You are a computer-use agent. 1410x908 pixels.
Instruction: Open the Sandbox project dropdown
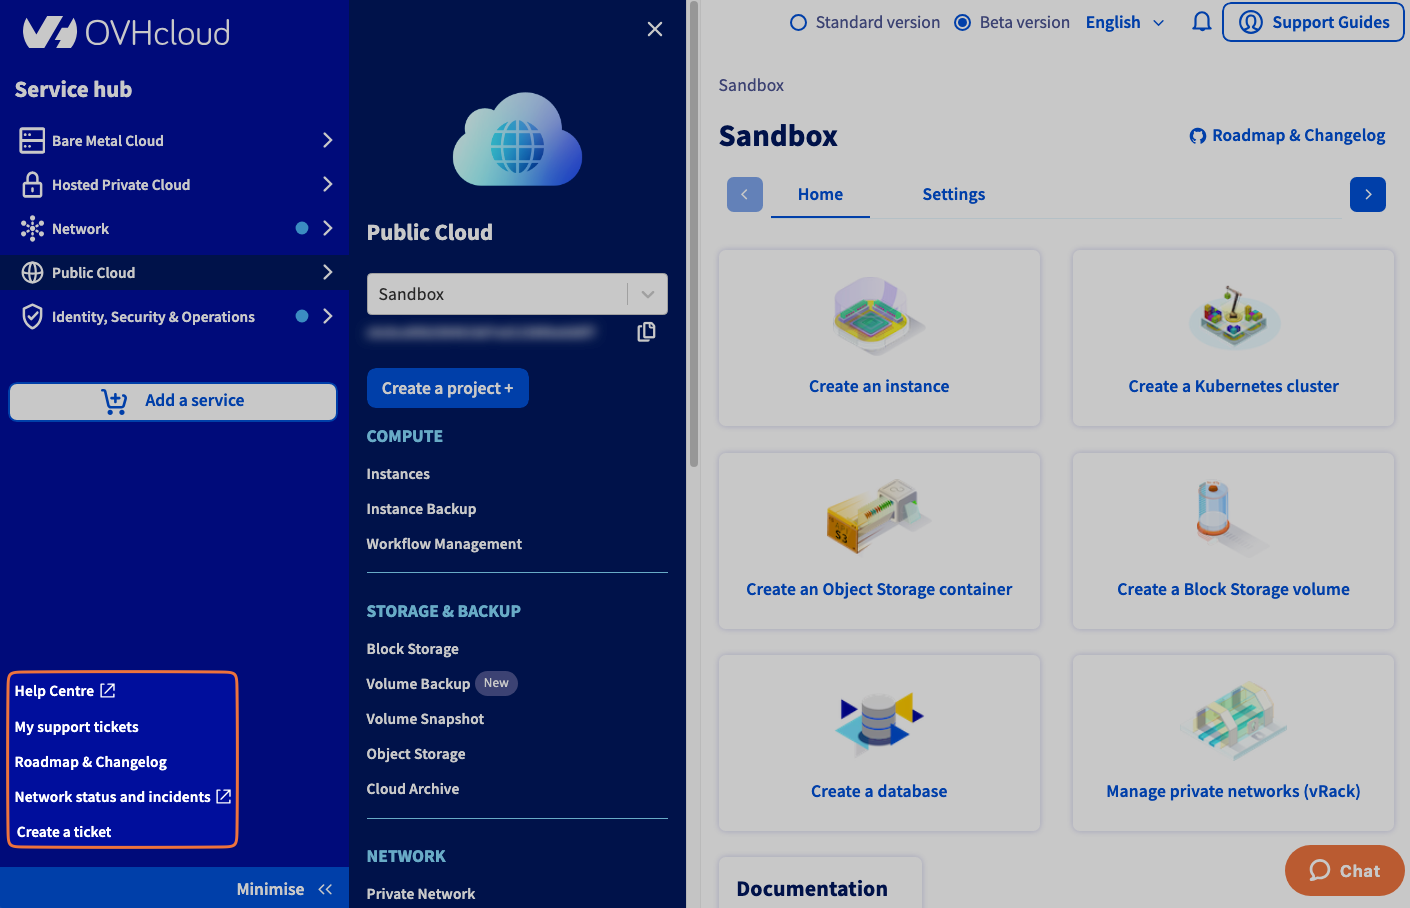pos(517,294)
